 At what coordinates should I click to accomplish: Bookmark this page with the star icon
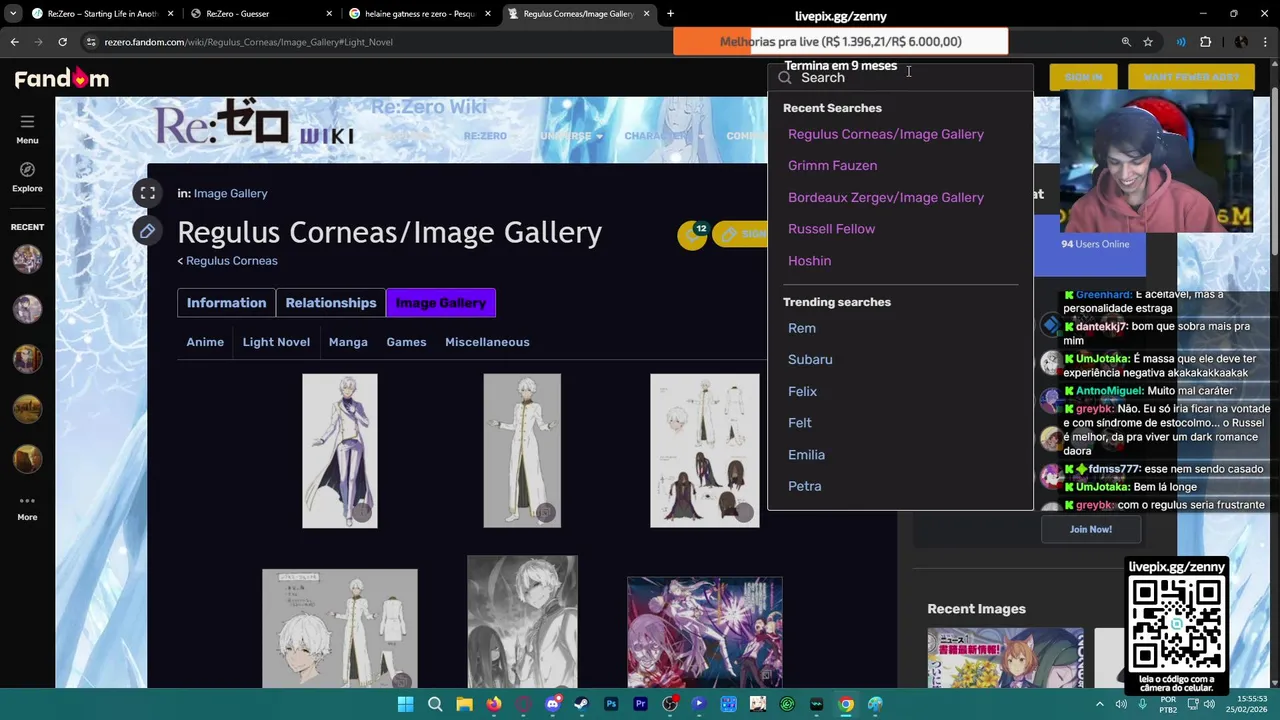pyautogui.click(x=1148, y=42)
